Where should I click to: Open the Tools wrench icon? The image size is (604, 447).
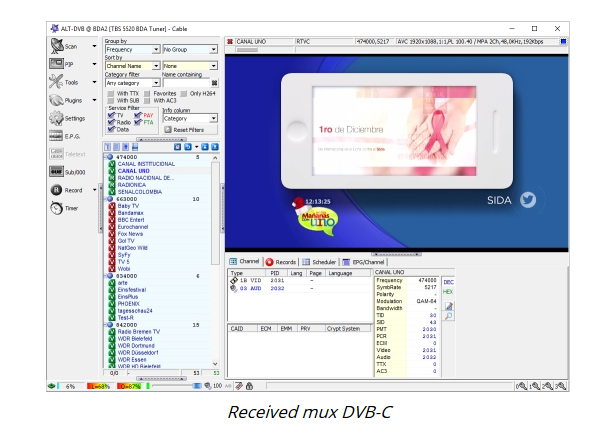click(56, 82)
